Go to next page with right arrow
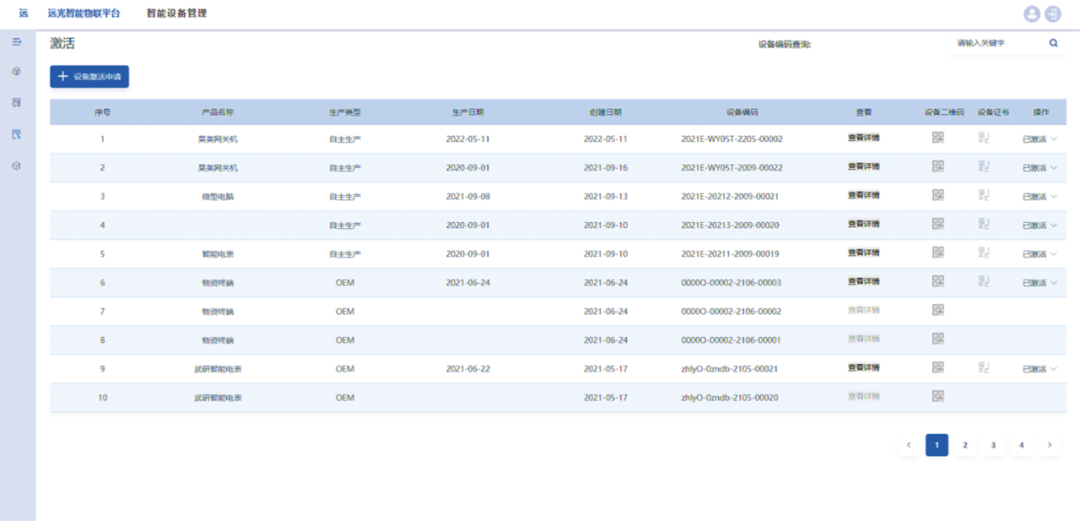Viewport: 1080px width, 521px height. (1049, 445)
